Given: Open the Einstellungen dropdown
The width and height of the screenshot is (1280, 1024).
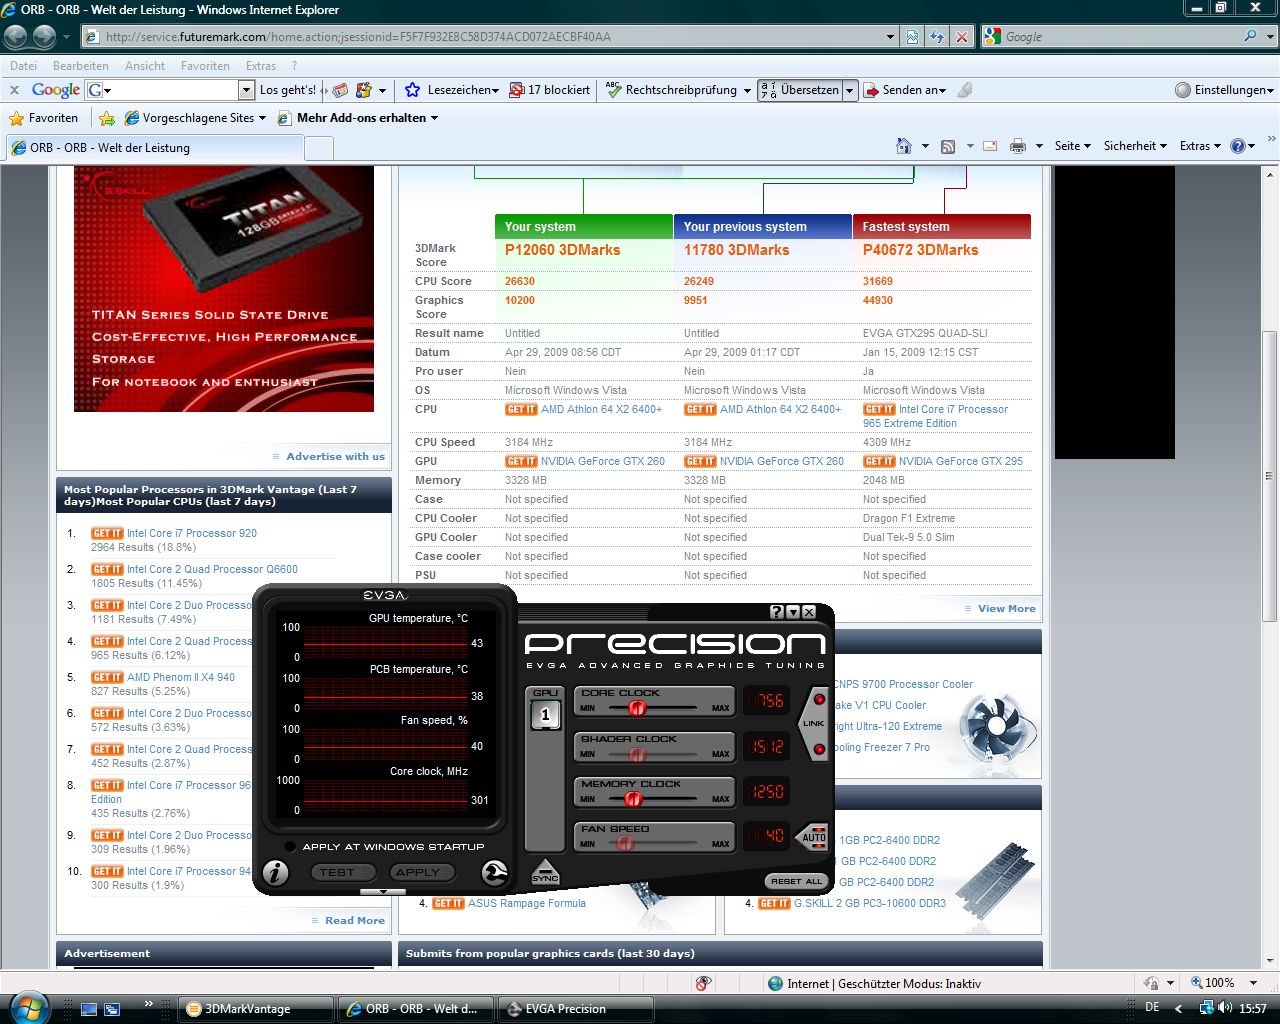Looking at the screenshot, I should point(1225,90).
